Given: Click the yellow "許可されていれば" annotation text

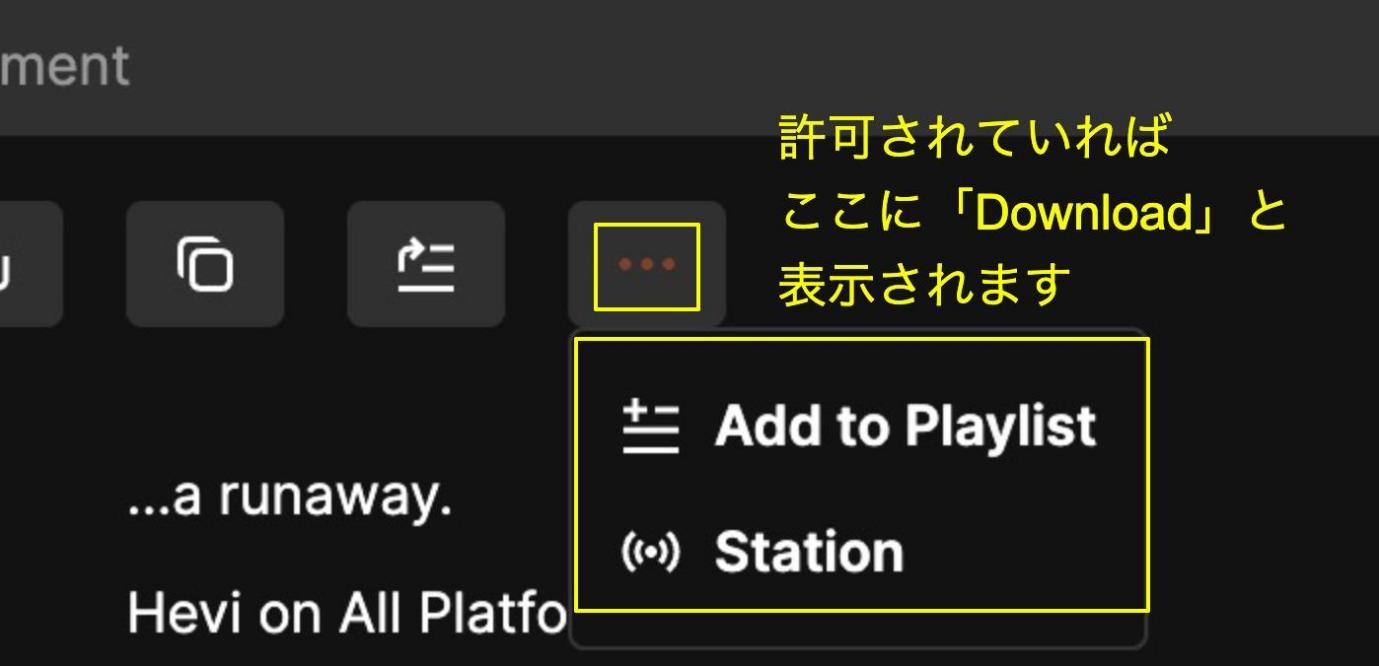Looking at the screenshot, I should coord(974,137).
